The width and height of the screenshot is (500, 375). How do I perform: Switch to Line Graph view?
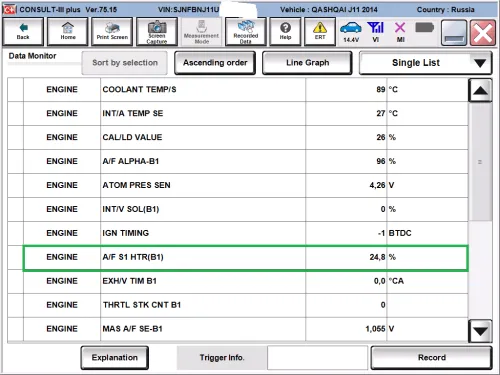pos(307,63)
